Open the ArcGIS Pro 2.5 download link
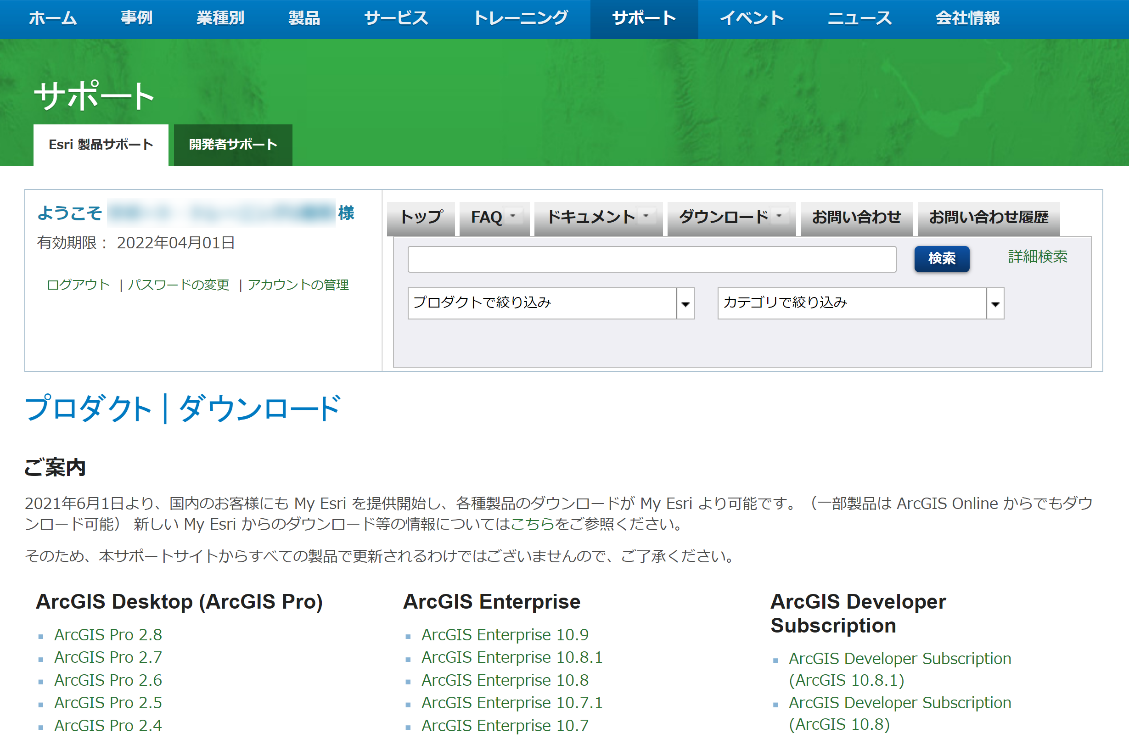 coord(108,703)
